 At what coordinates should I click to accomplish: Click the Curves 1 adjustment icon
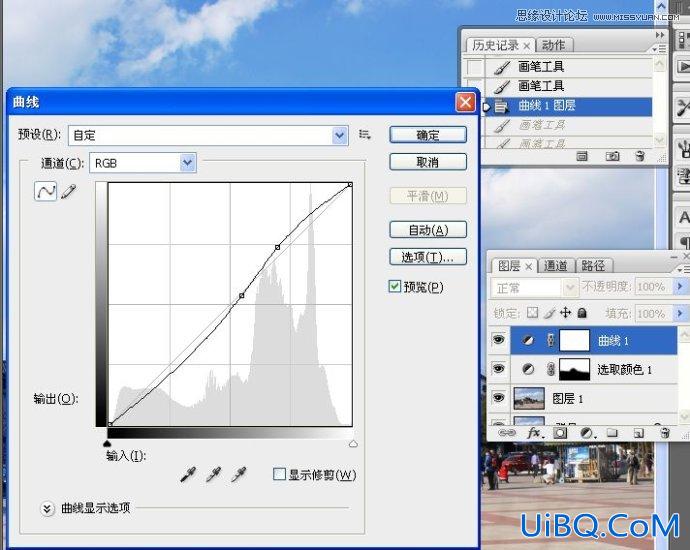[x=528, y=340]
